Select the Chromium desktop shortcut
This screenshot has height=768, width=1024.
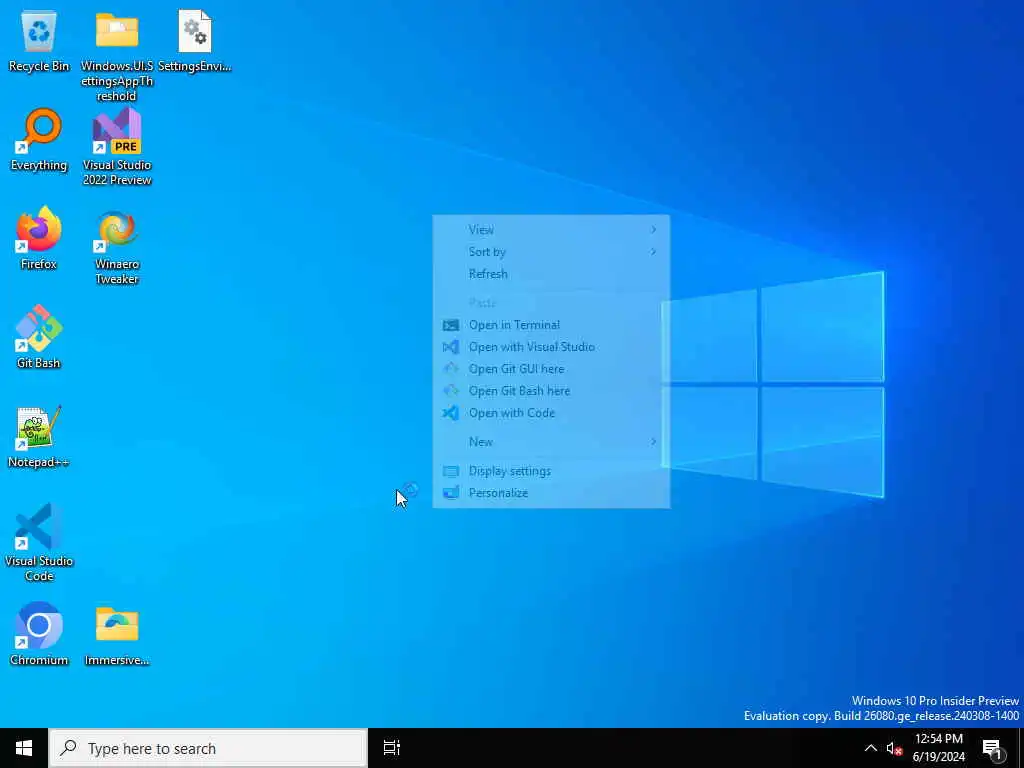click(39, 634)
